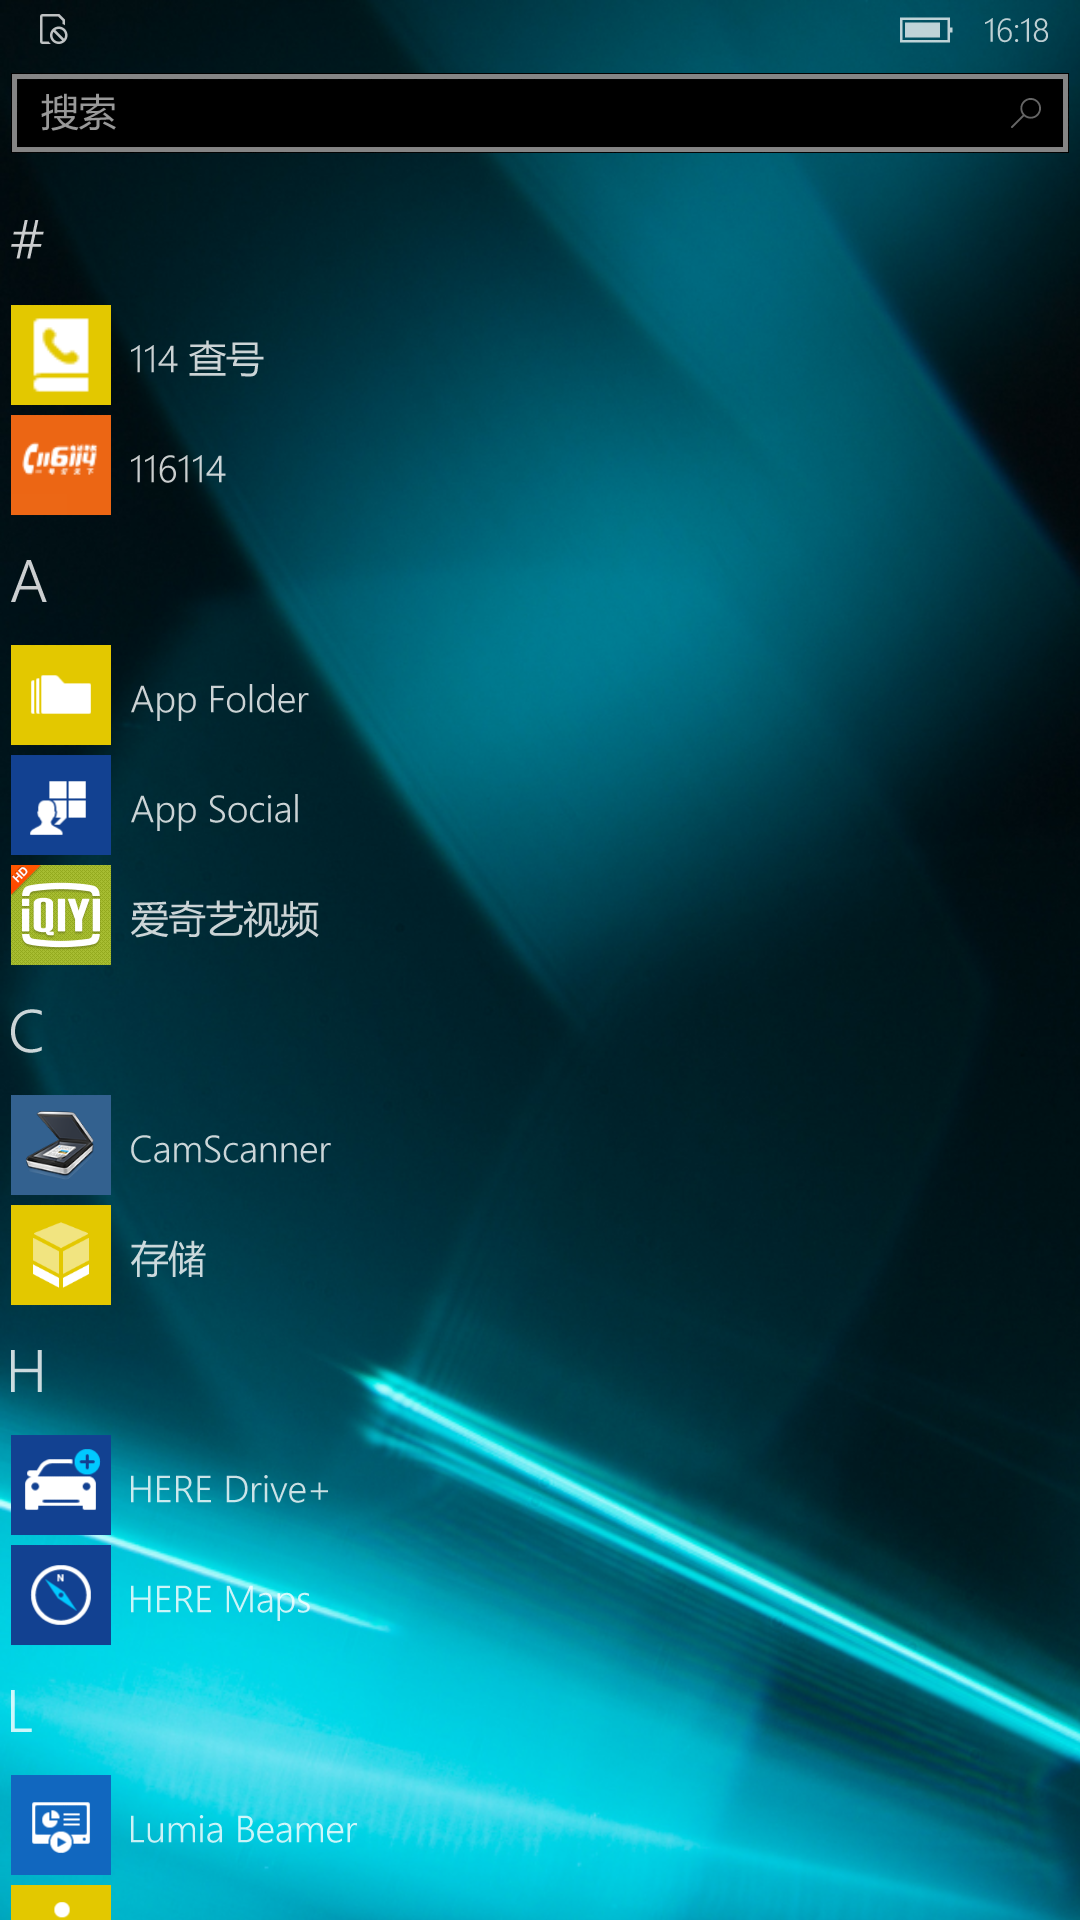
Task: Tap the magnifier icon in search box
Action: (x=1025, y=113)
